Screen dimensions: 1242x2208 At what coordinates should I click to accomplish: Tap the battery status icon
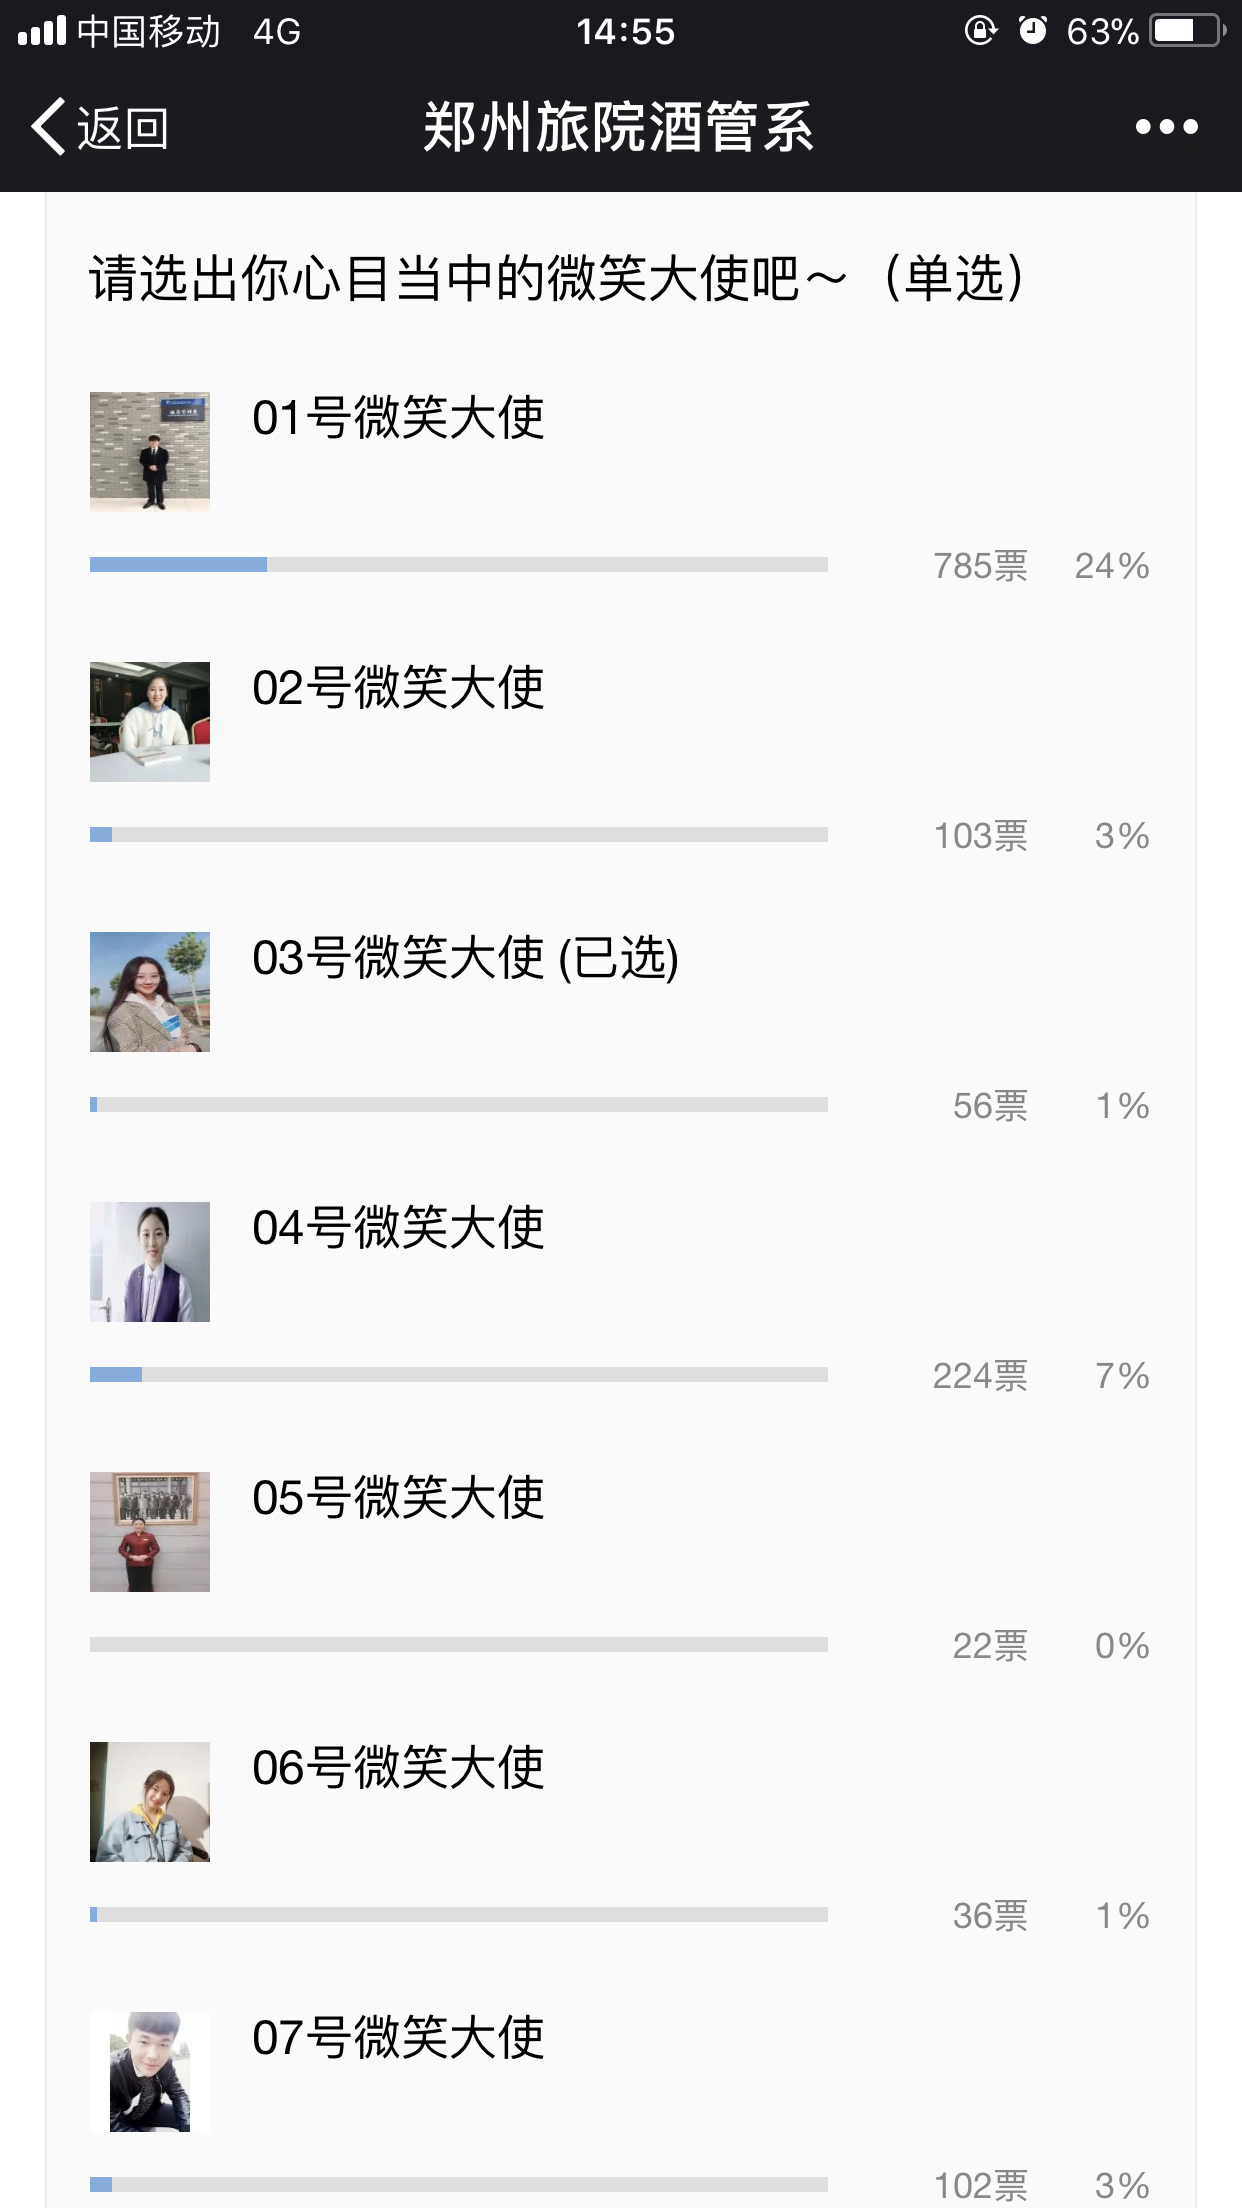click(x=1187, y=31)
